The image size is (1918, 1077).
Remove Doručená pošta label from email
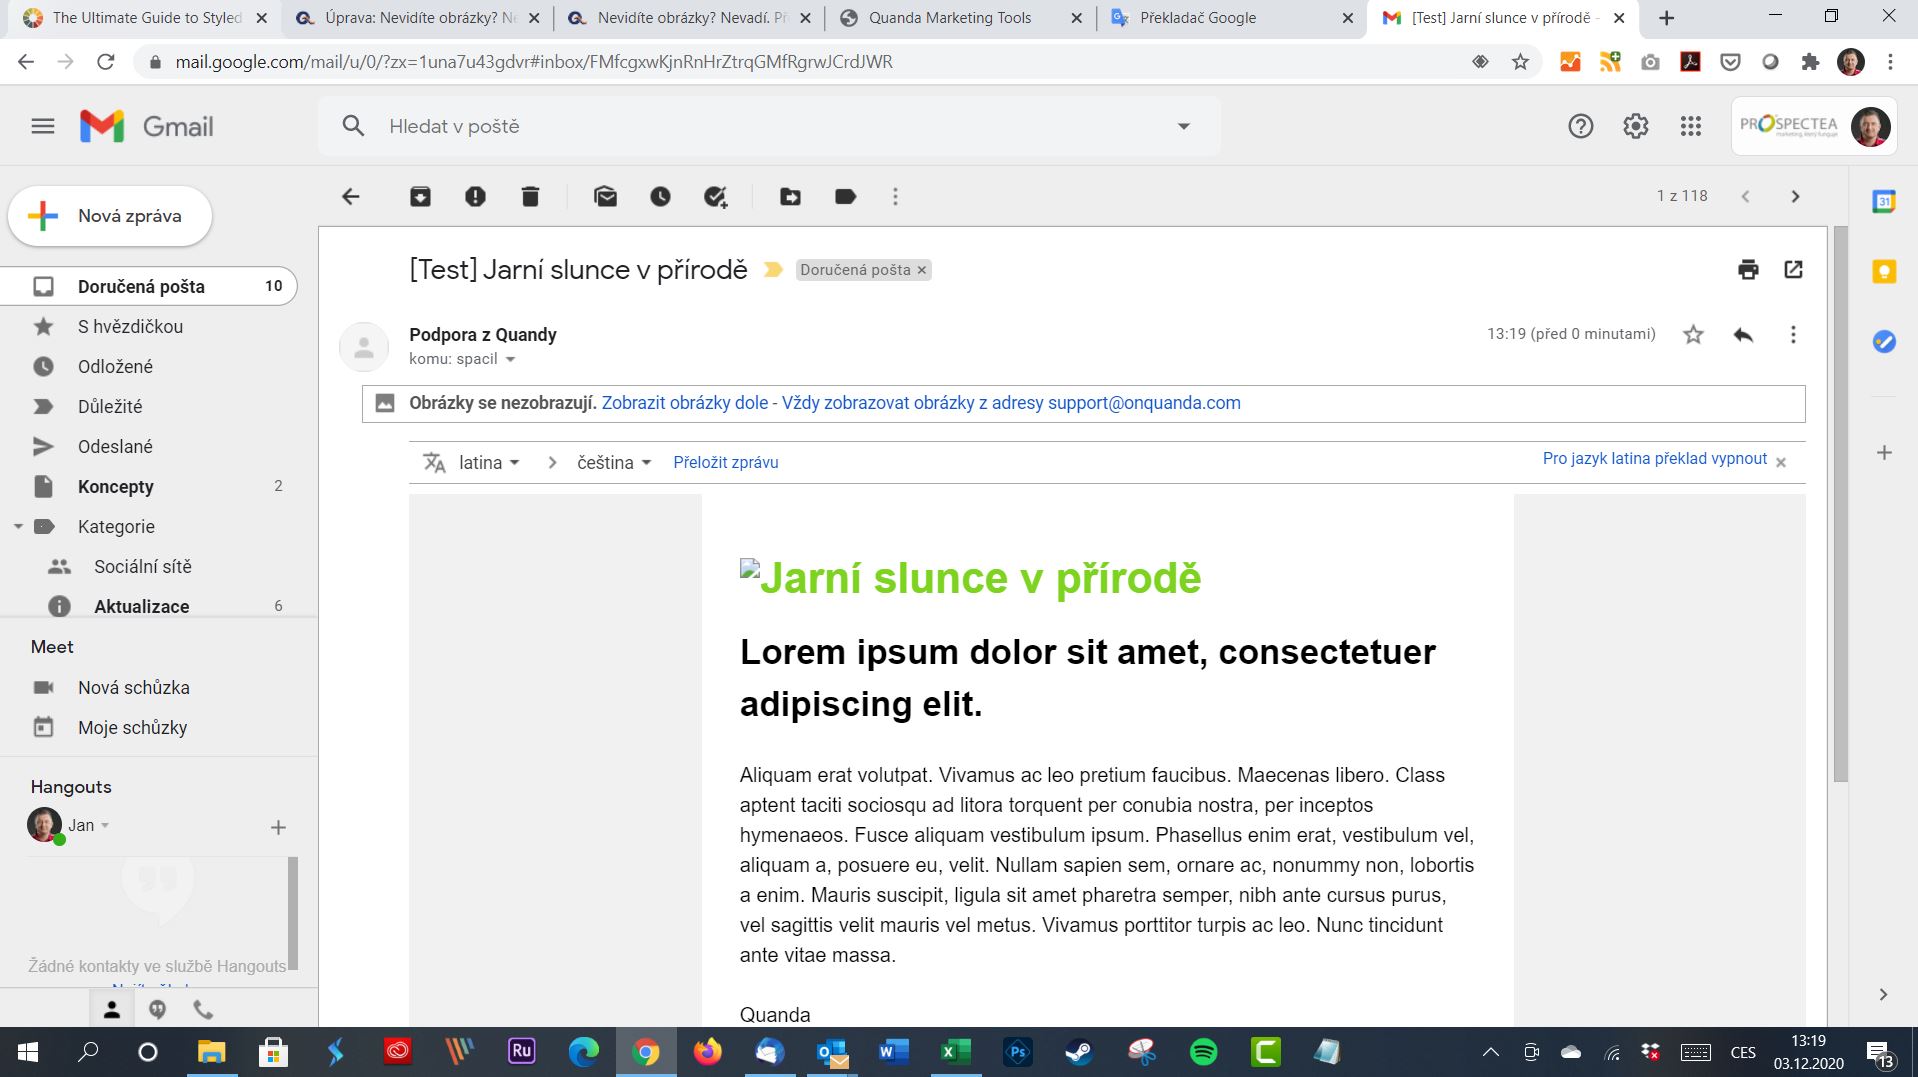coord(922,270)
